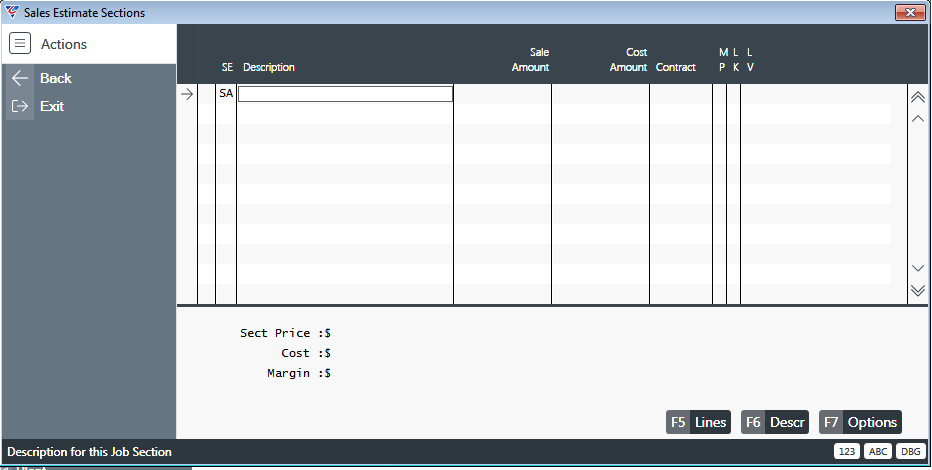
Task: Click the Description column header
Action: pyautogui.click(x=269, y=67)
